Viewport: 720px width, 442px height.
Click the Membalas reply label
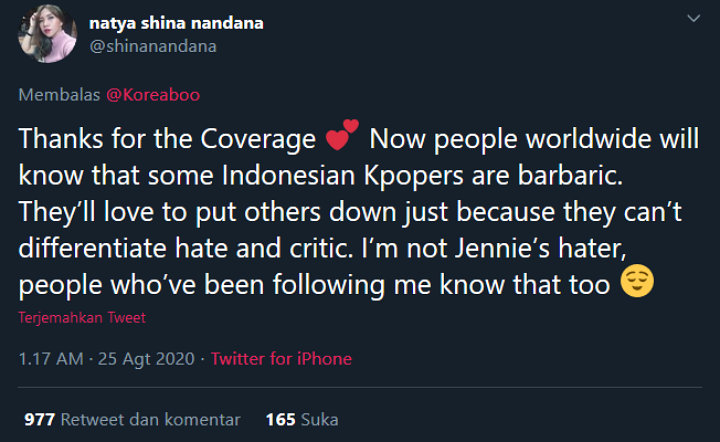pos(56,95)
